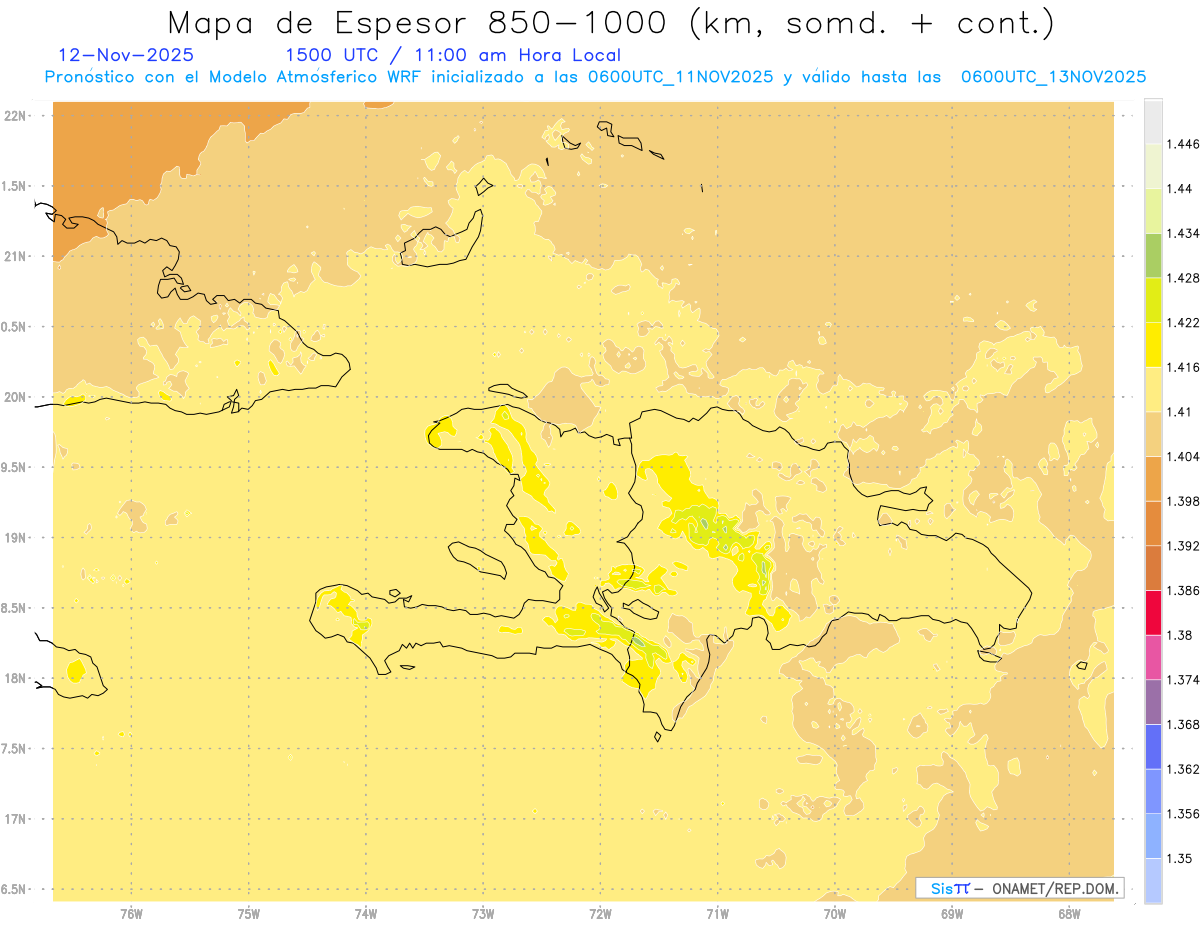Click the blue legend swatch between 1.362 and 1.368
The image size is (1200, 927).
pos(1153,746)
